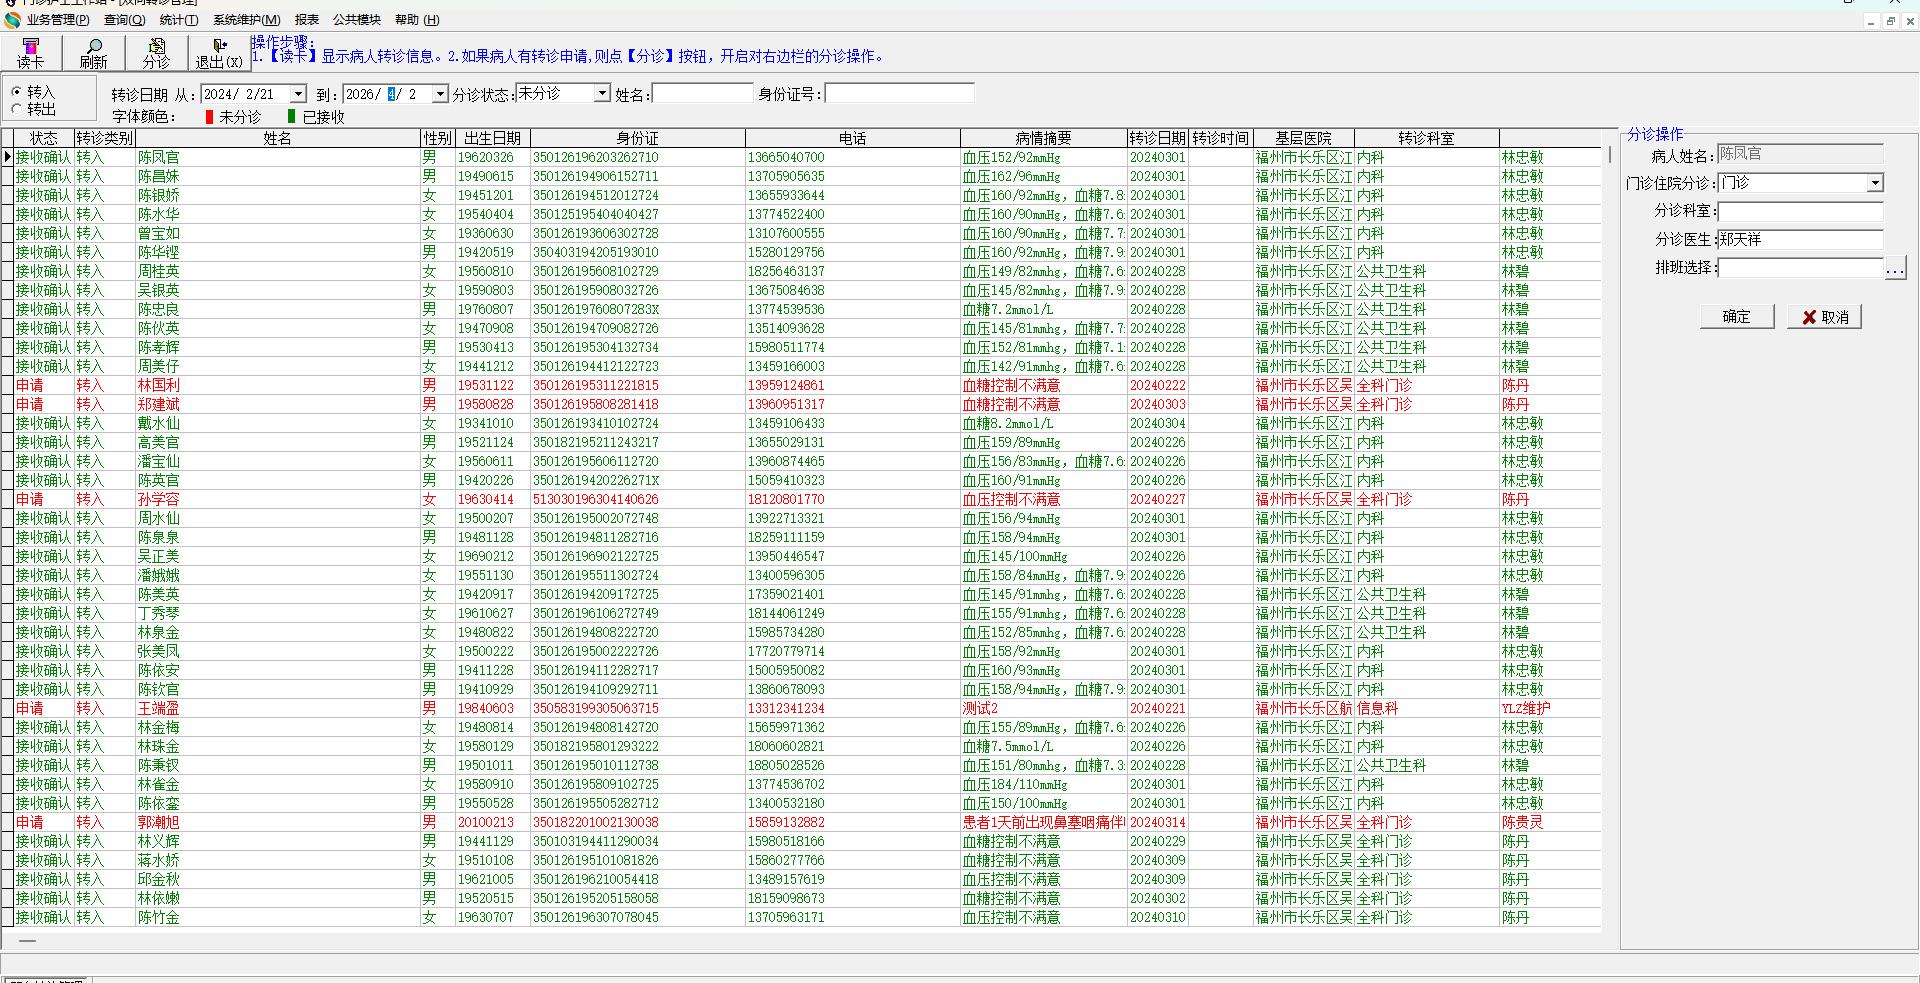Click the 出生日期 column header
Image resolution: width=1920 pixels, height=983 pixels.
[x=492, y=138]
